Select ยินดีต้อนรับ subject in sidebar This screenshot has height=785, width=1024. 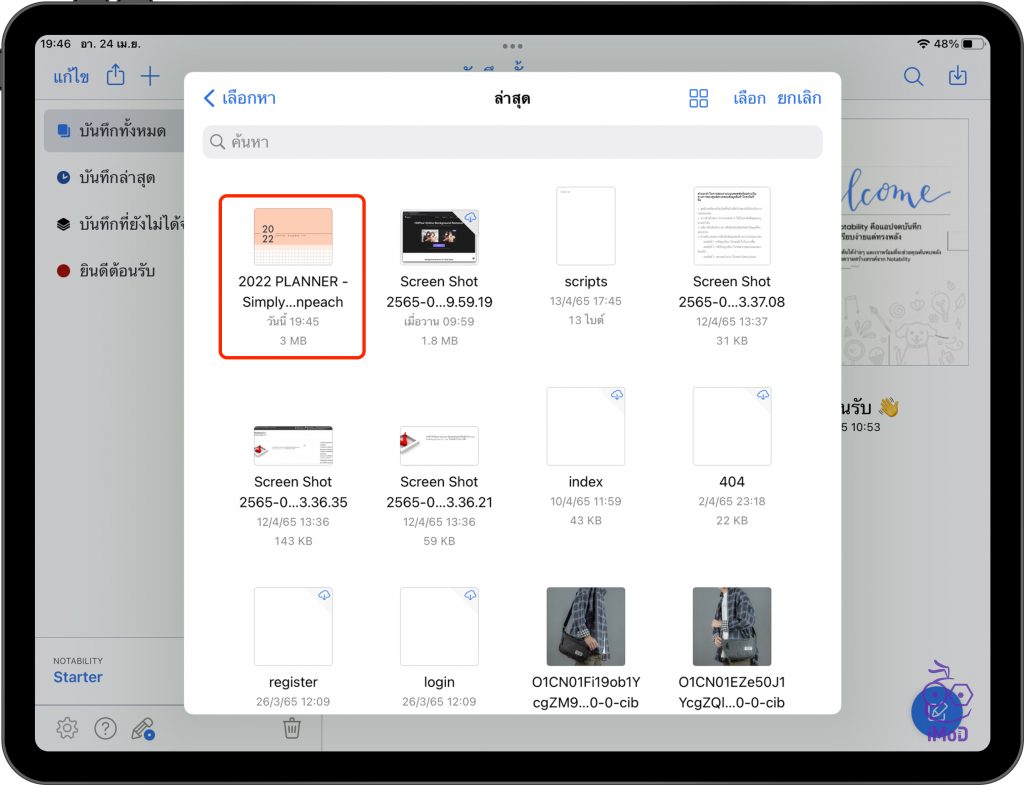point(116,271)
